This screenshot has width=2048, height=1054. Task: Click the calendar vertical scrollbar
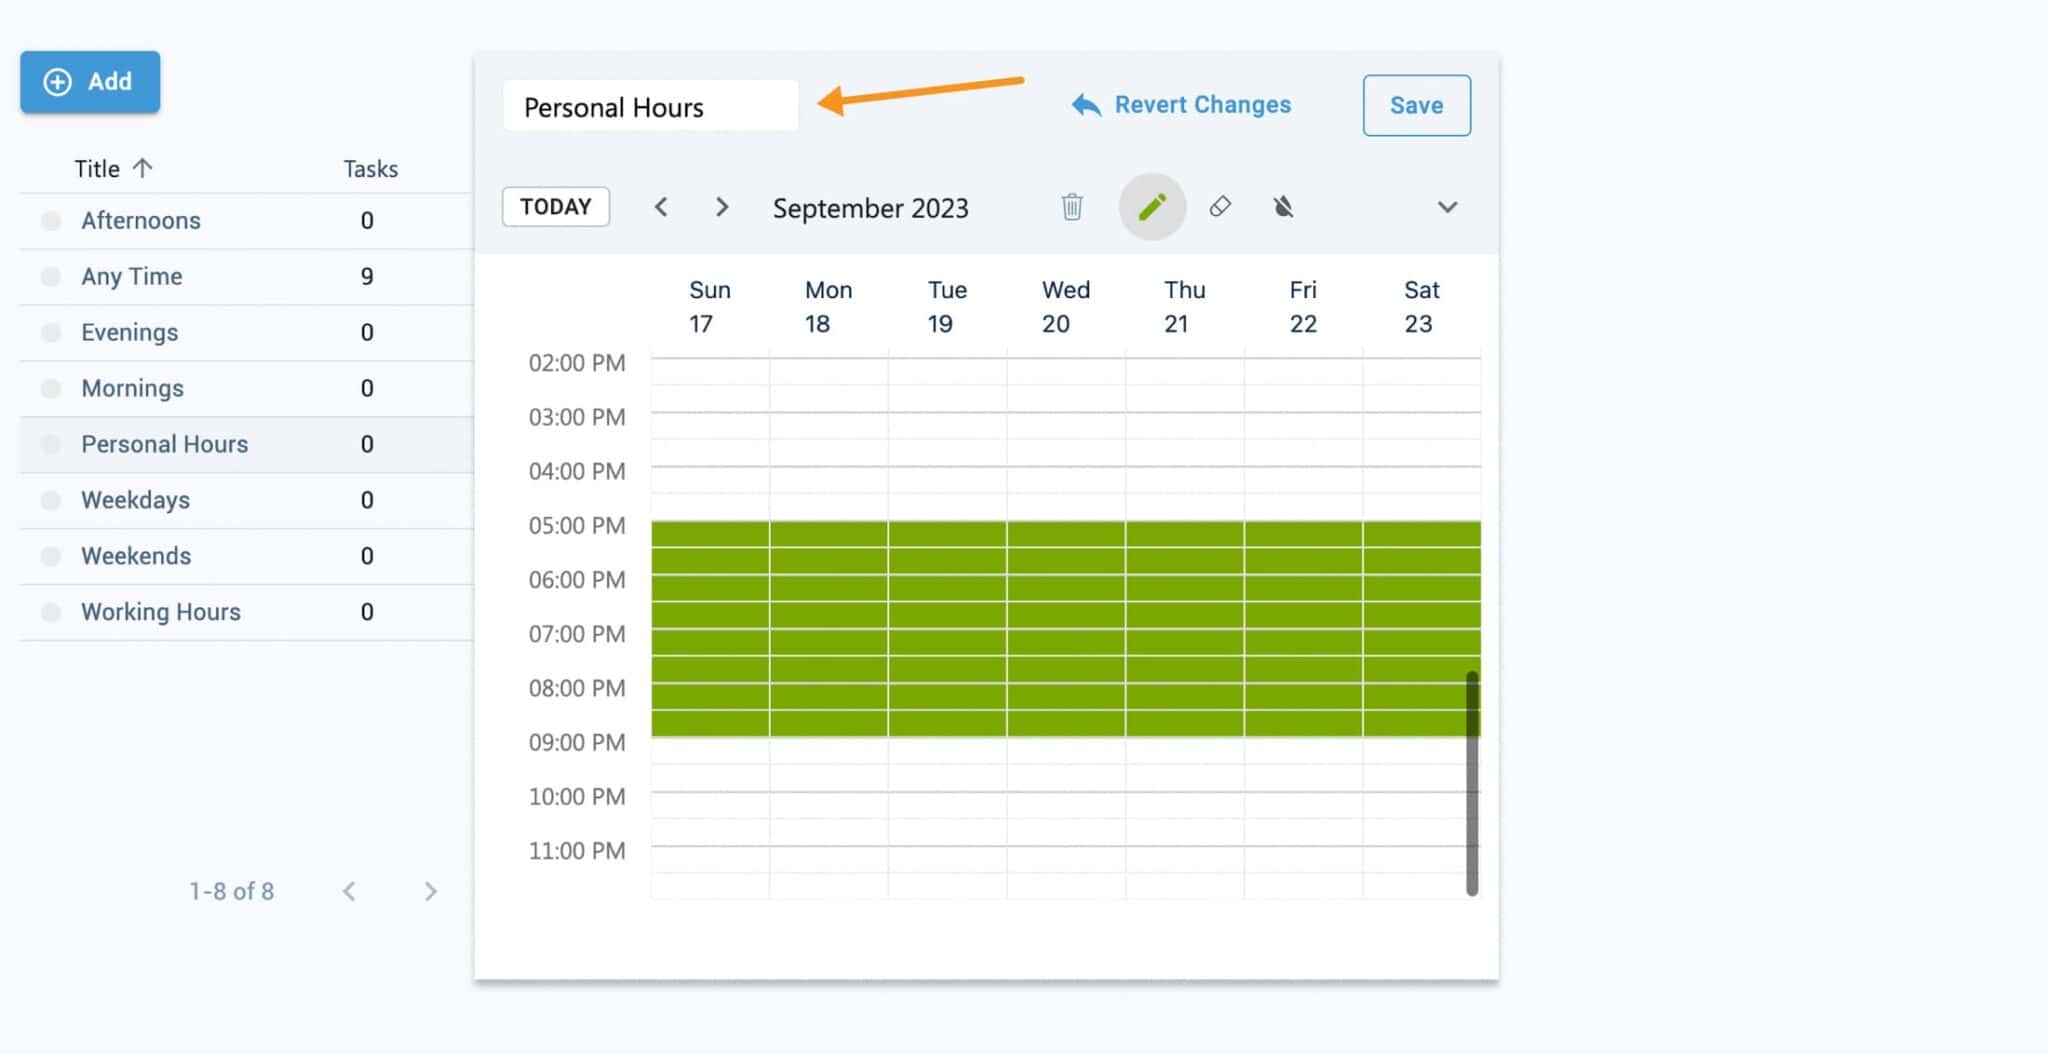pos(1472,783)
